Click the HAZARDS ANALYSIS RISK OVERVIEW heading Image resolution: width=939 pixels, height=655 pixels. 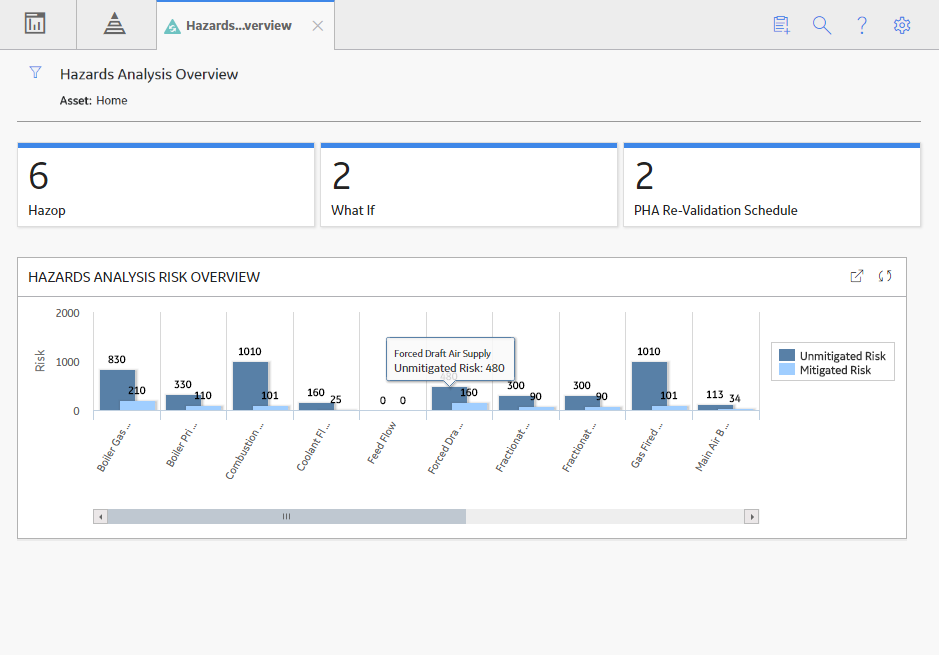pyautogui.click(x=144, y=277)
